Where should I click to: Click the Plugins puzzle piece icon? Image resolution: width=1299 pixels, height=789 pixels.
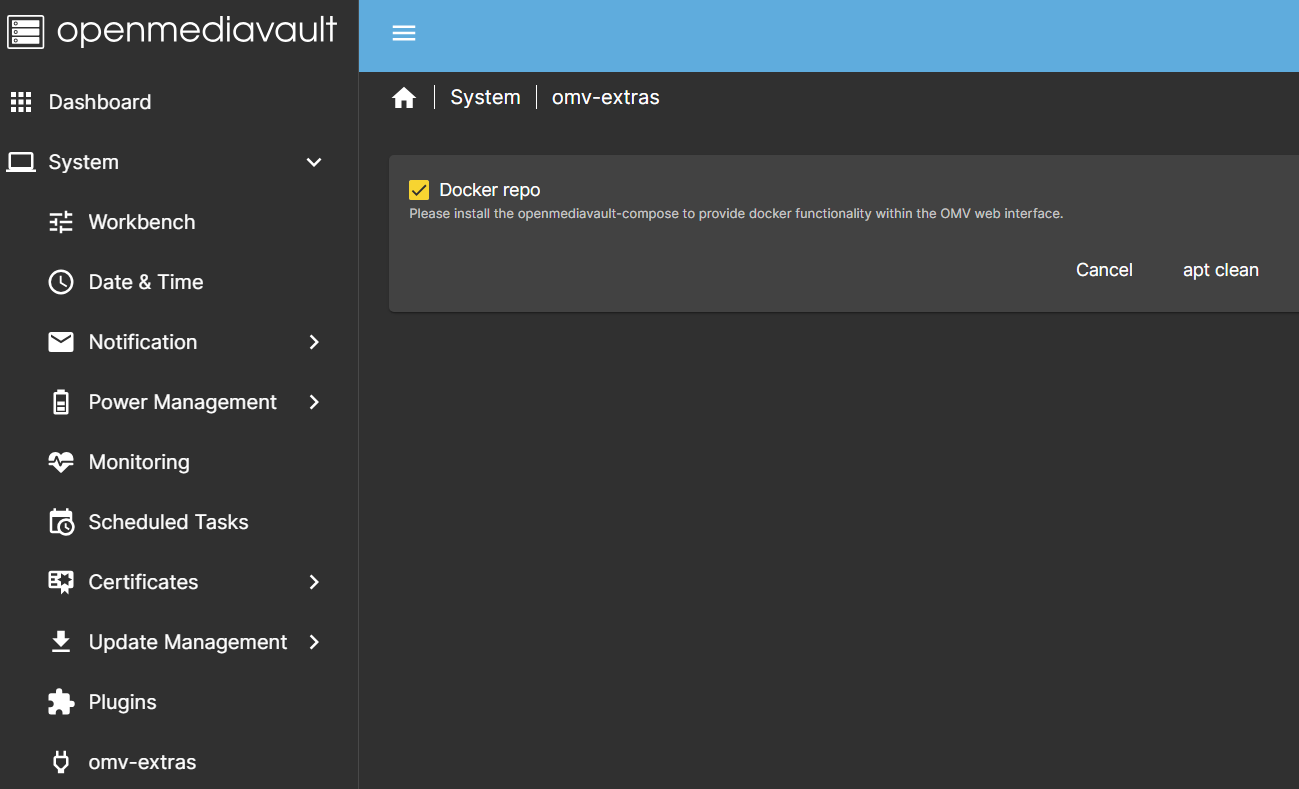(x=61, y=702)
